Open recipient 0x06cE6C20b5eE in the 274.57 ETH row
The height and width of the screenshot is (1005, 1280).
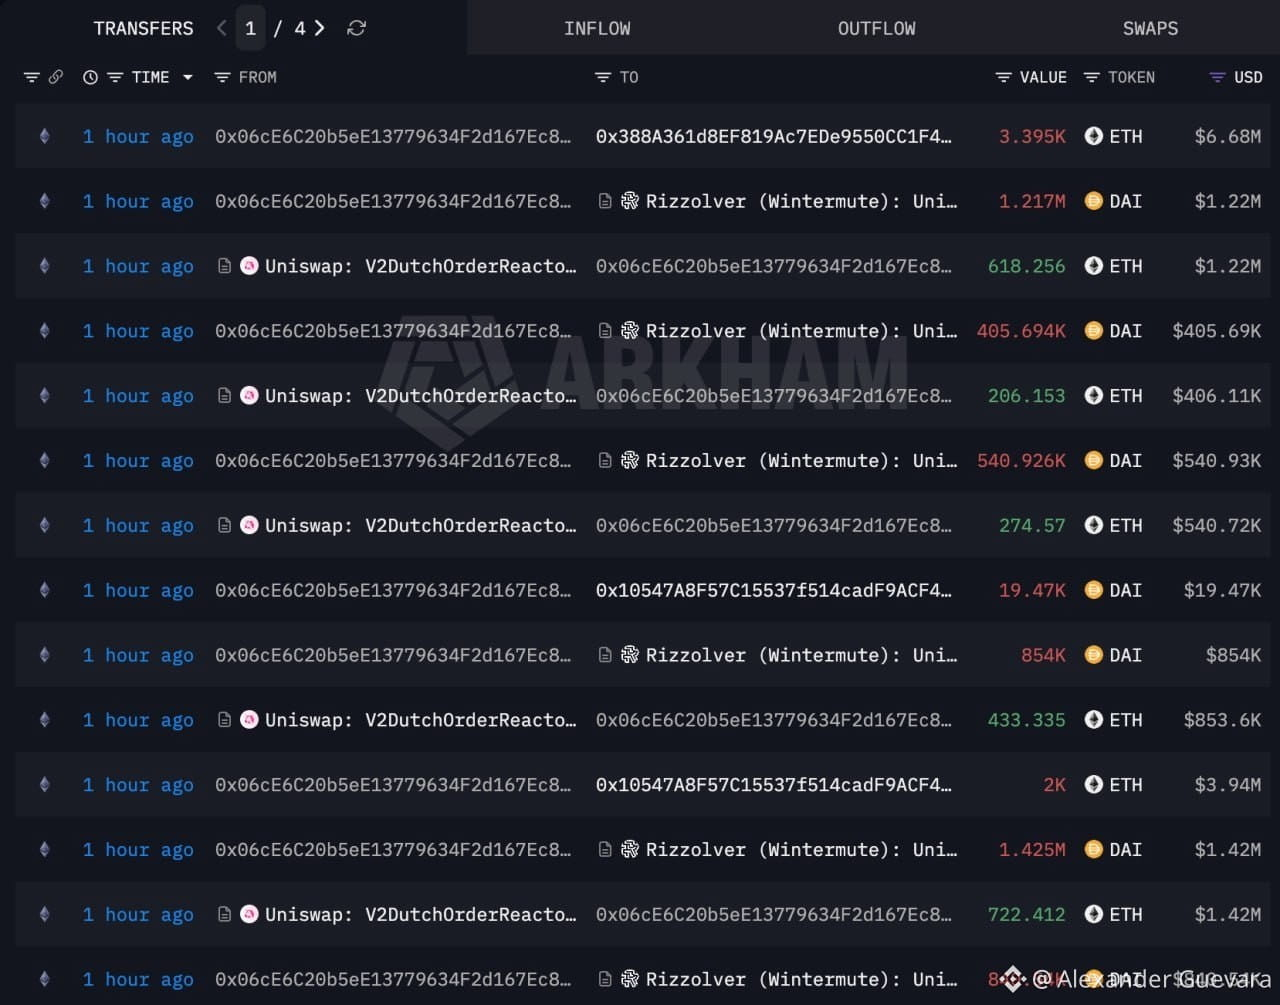point(774,525)
